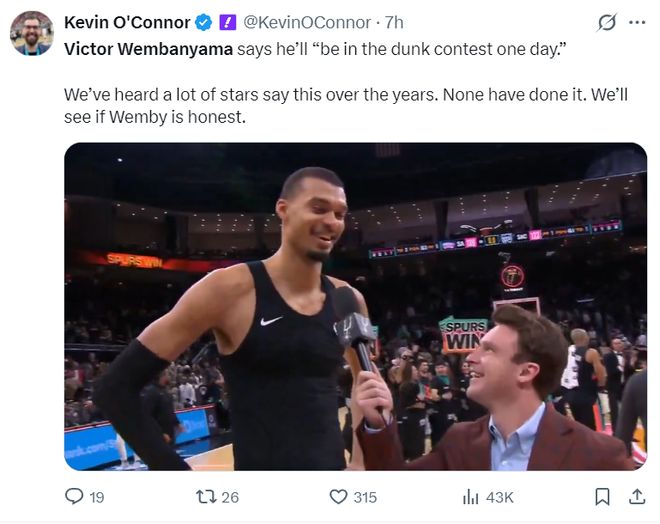Open the @KevinOConnor handle link
The height and width of the screenshot is (524, 660).
click(310, 22)
